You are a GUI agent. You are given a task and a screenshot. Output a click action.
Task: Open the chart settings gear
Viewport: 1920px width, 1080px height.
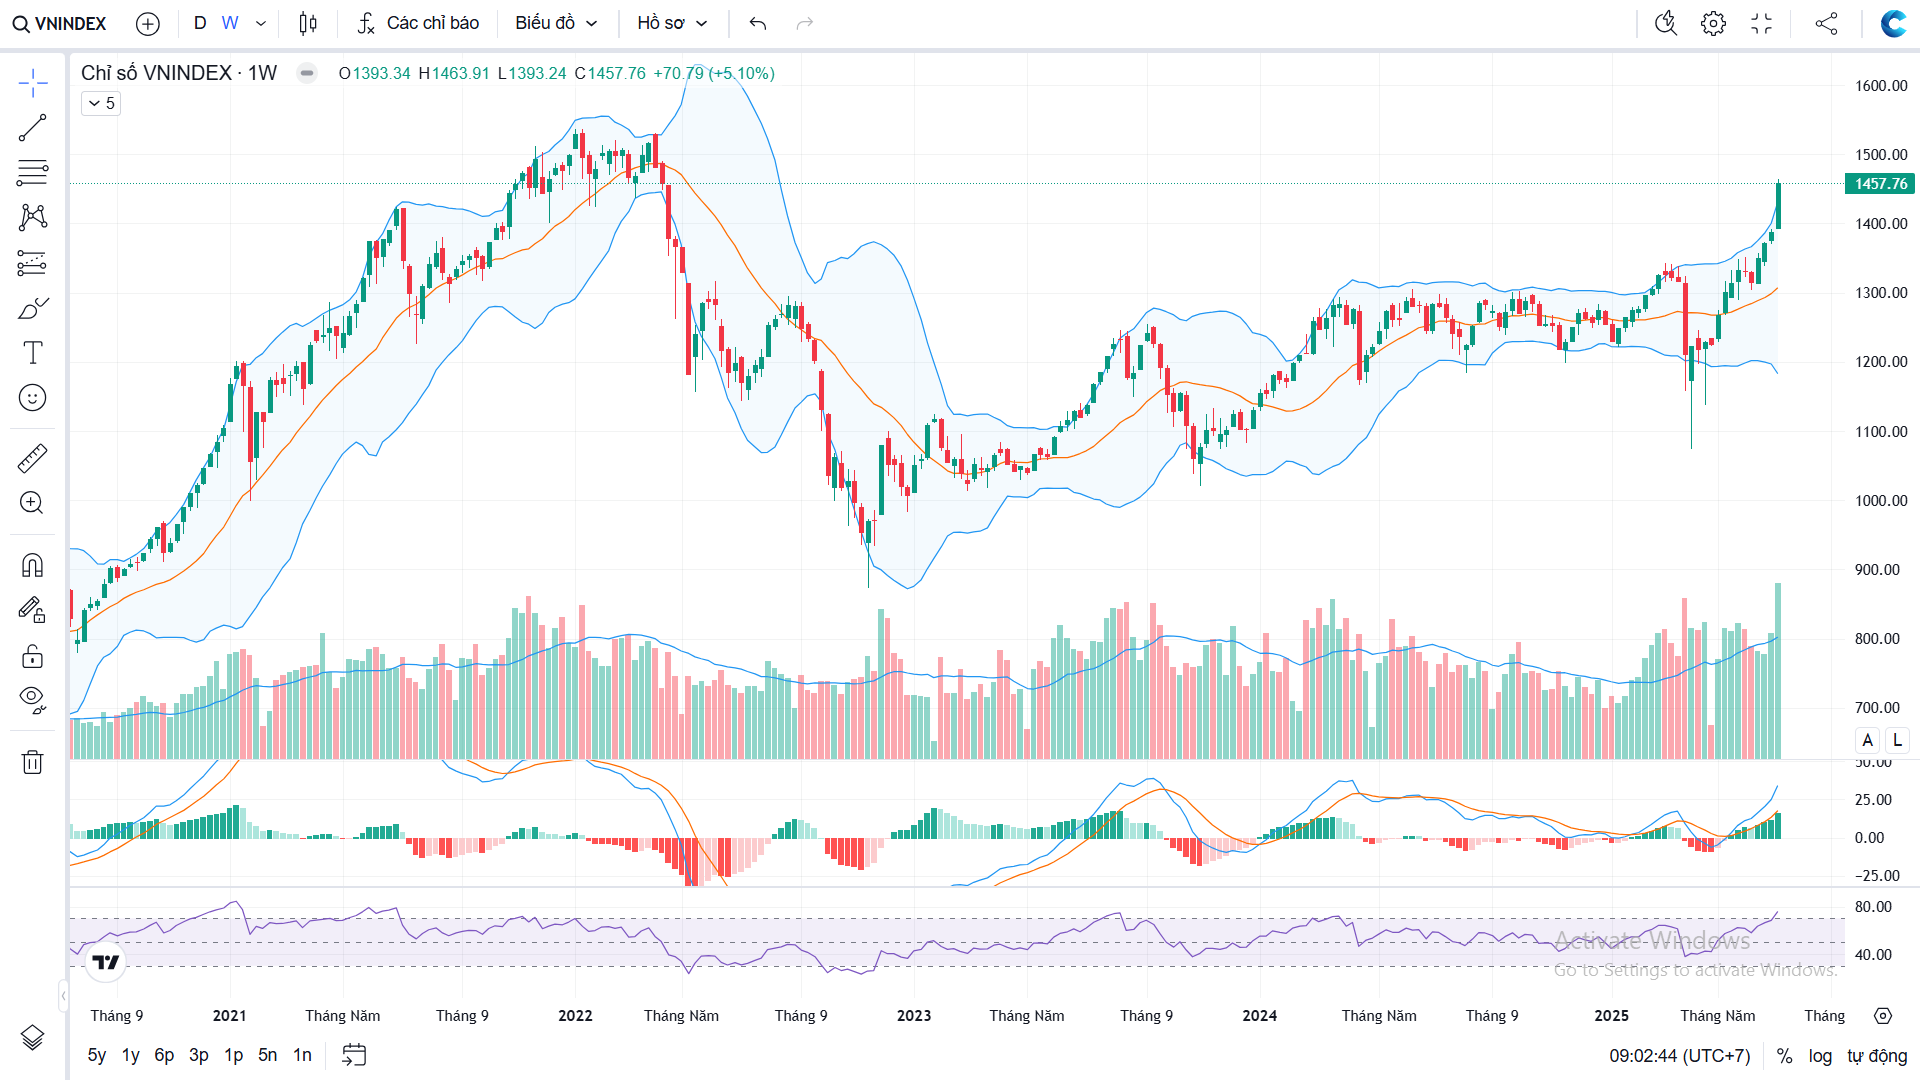[1713, 23]
